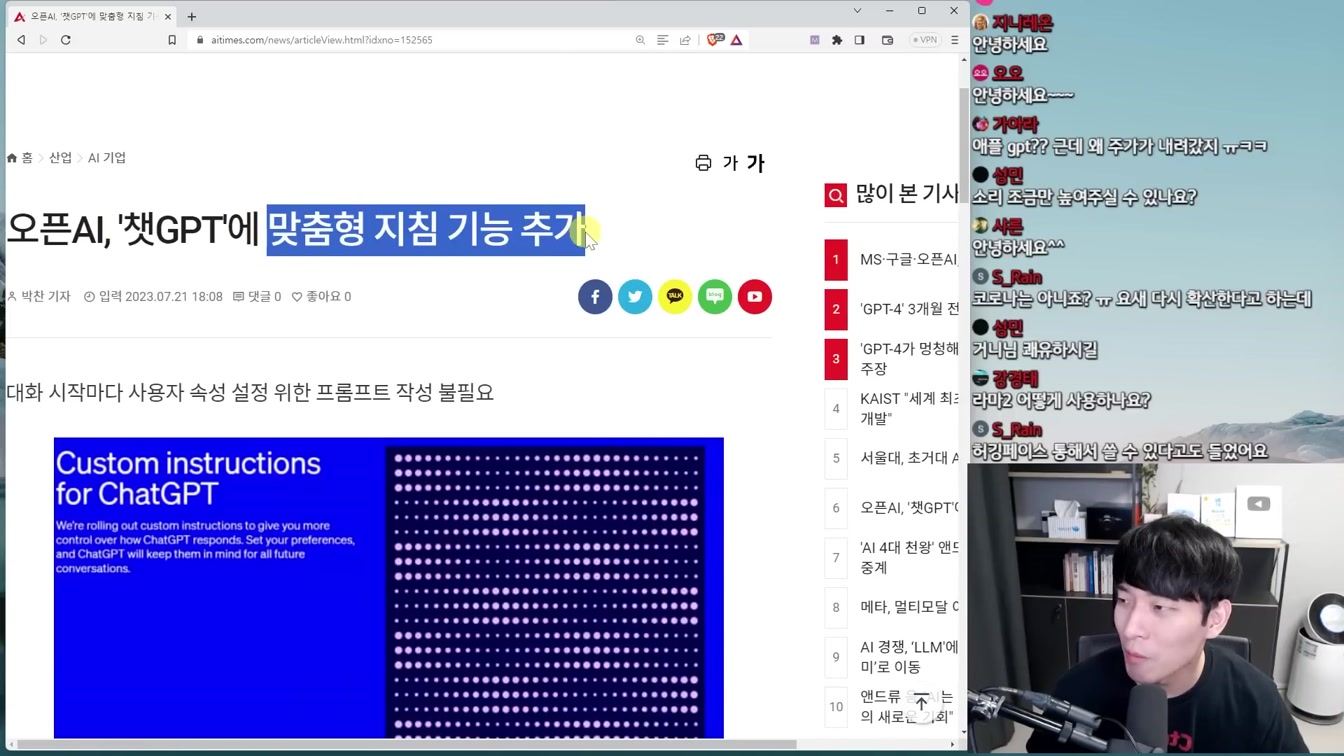Click chat username 지니레온

pyautogui.click(x=1021, y=23)
